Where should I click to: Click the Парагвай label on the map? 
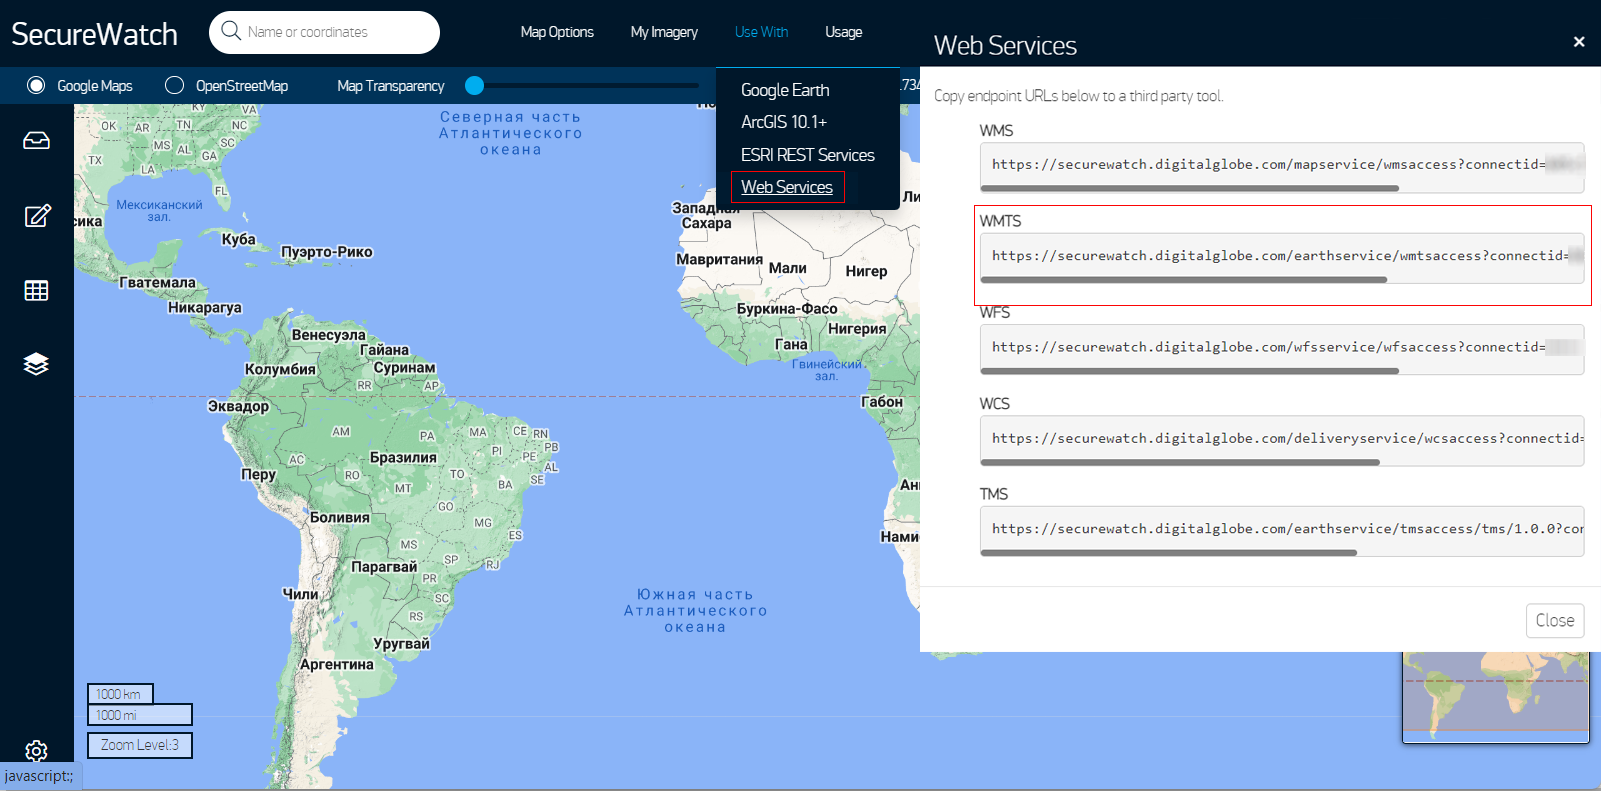[x=384, y=567]
